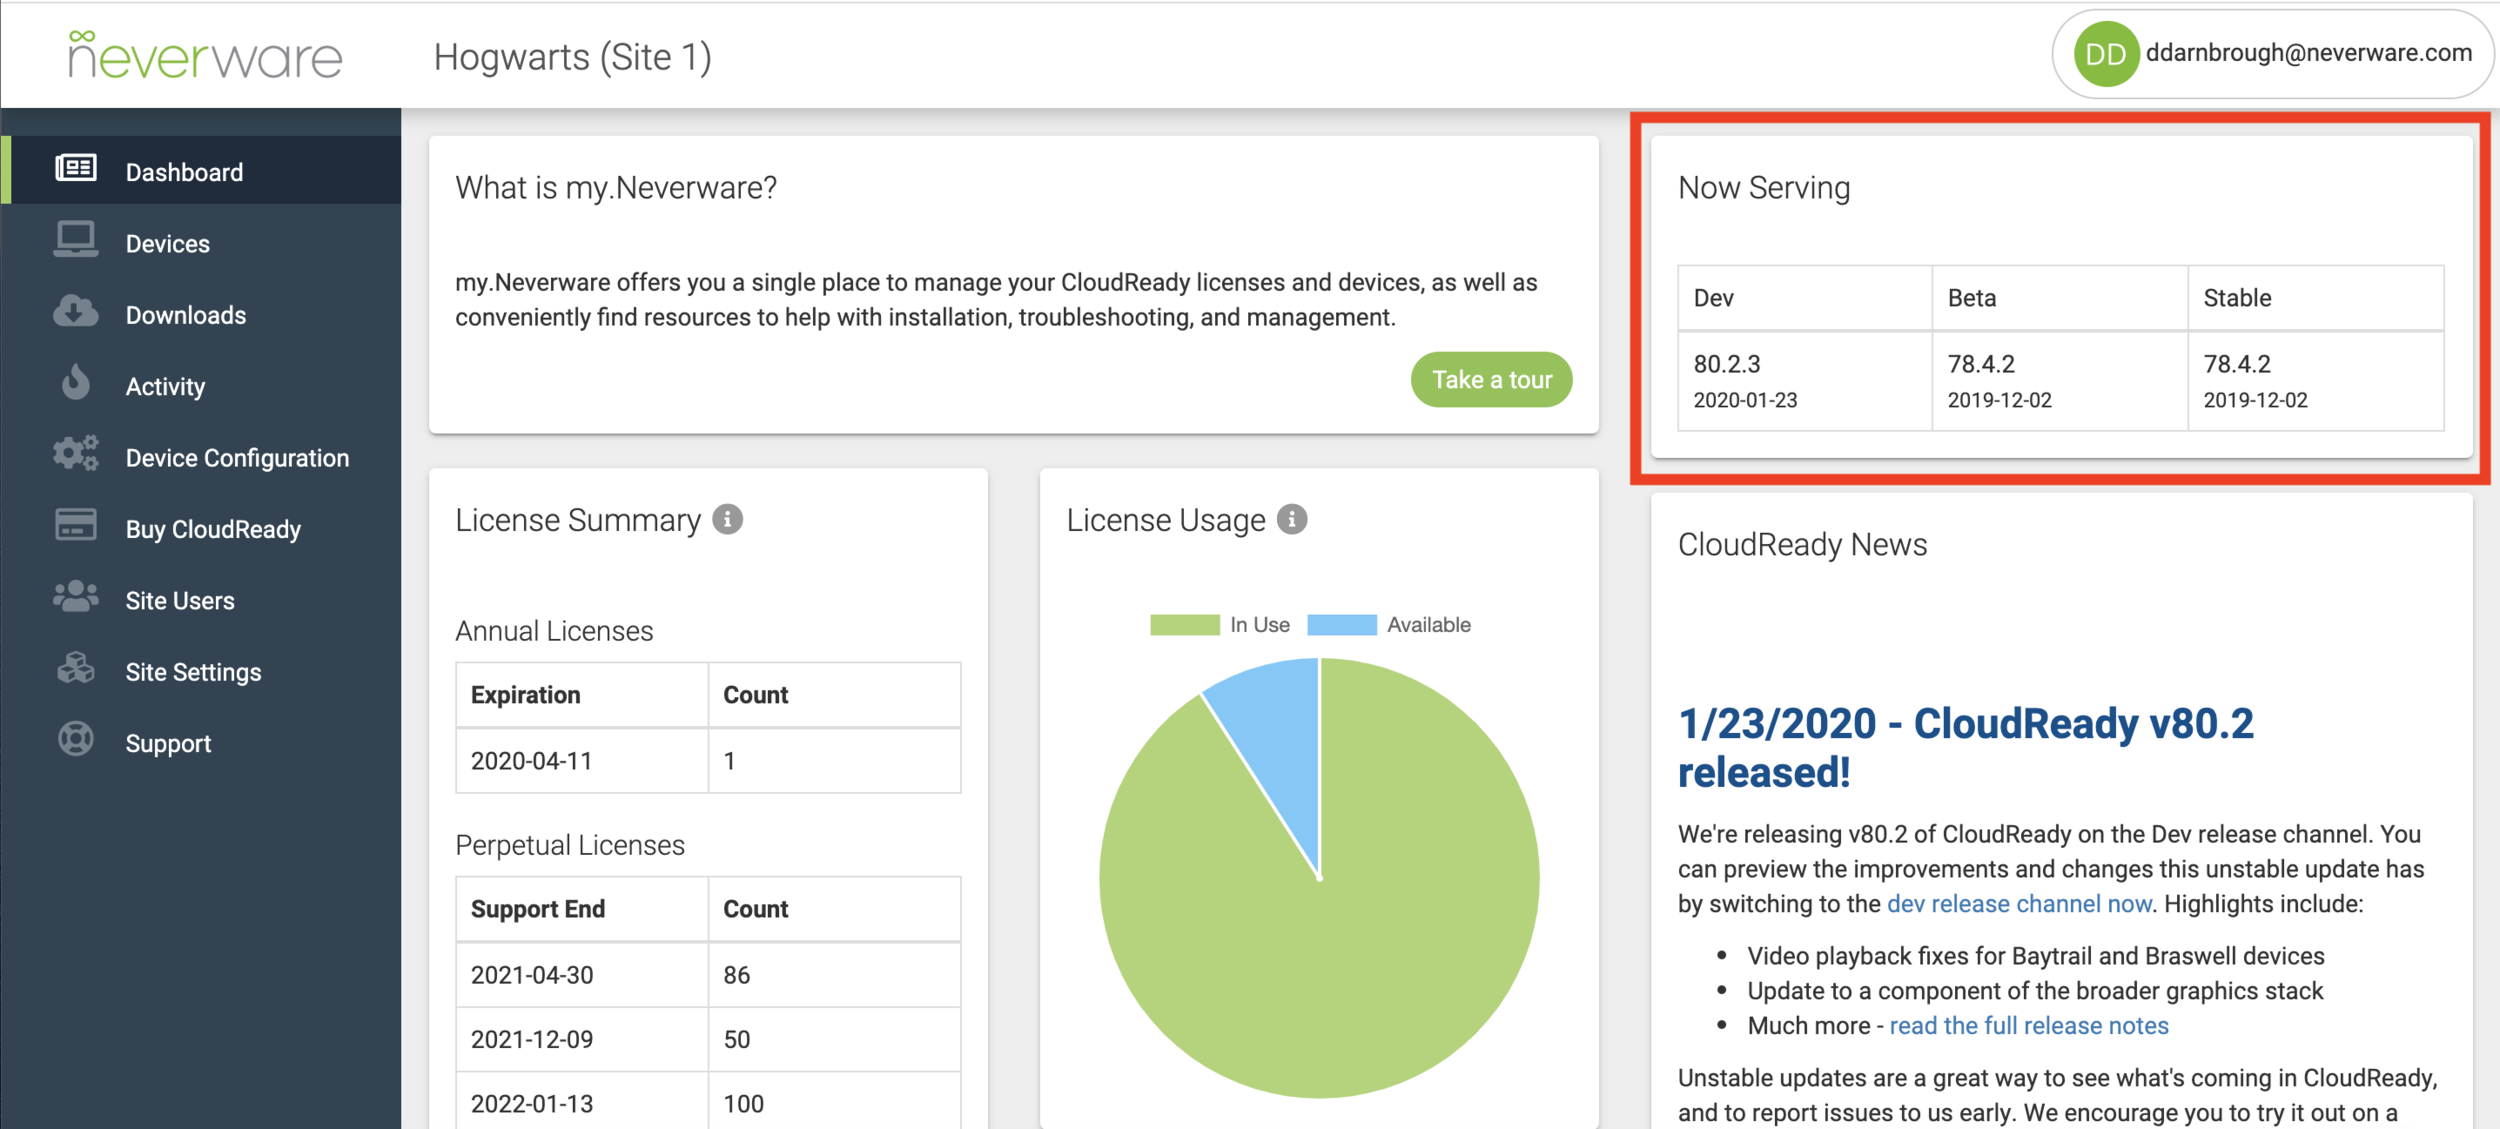2500x1129 pixels.
Task: Click the Devices laptop icon
Action: pos(76,240)
